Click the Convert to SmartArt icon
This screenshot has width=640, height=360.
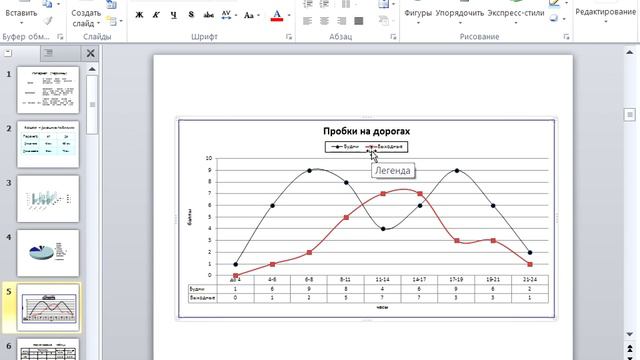click(x=383, y=20)
